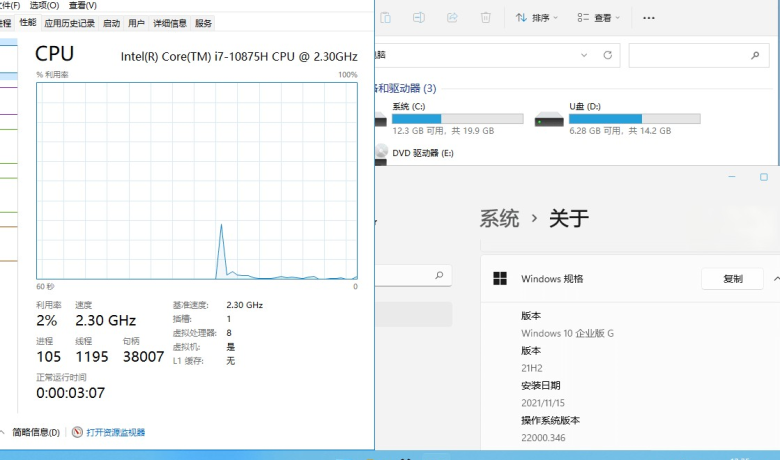Switch to the 应用历史记录 tab

click(69, 23)
